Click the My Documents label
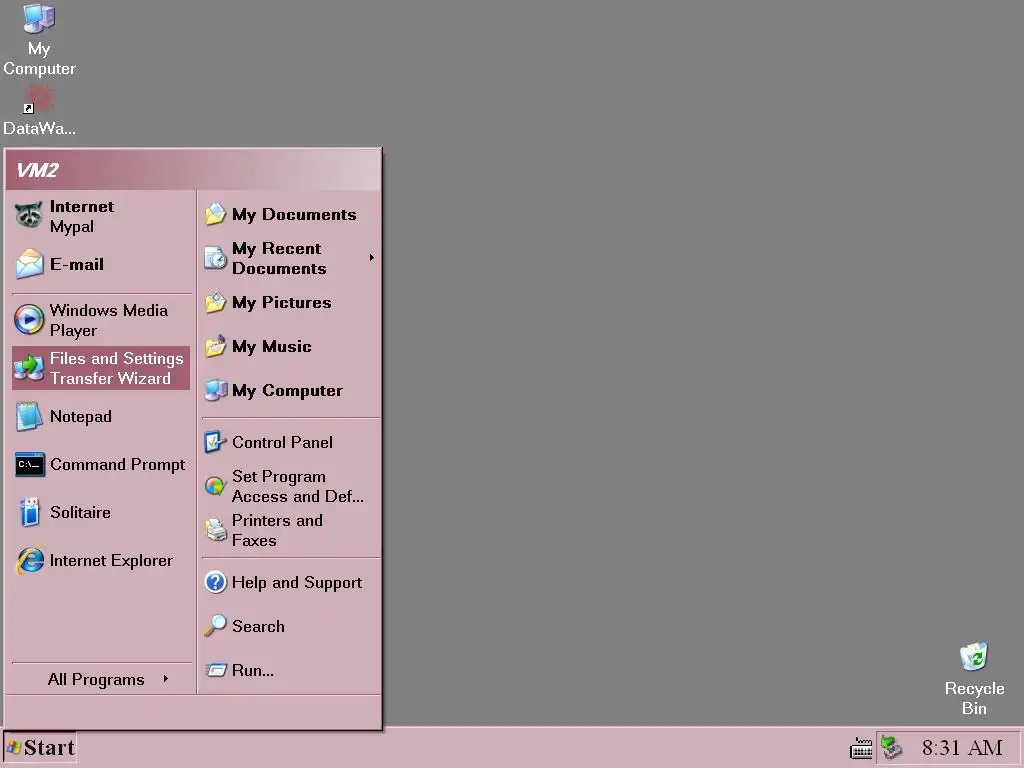Viewport: 1024px width, 768px height. coord(294,214)
